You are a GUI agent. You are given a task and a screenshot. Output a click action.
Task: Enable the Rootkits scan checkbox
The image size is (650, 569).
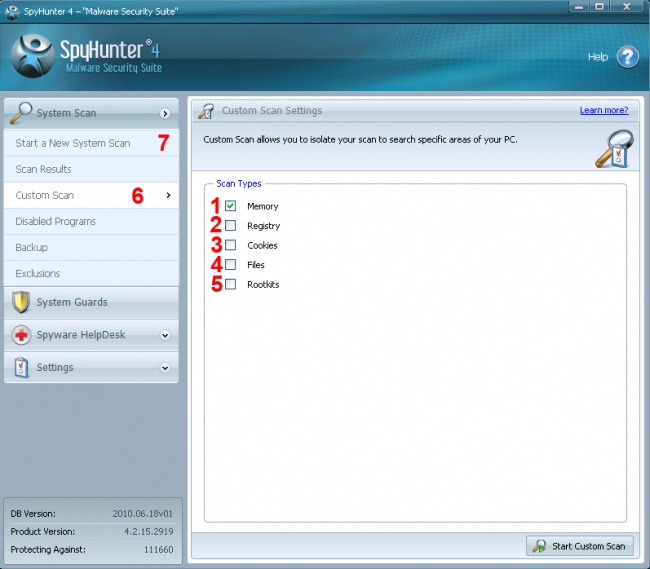tap(231, 285)
